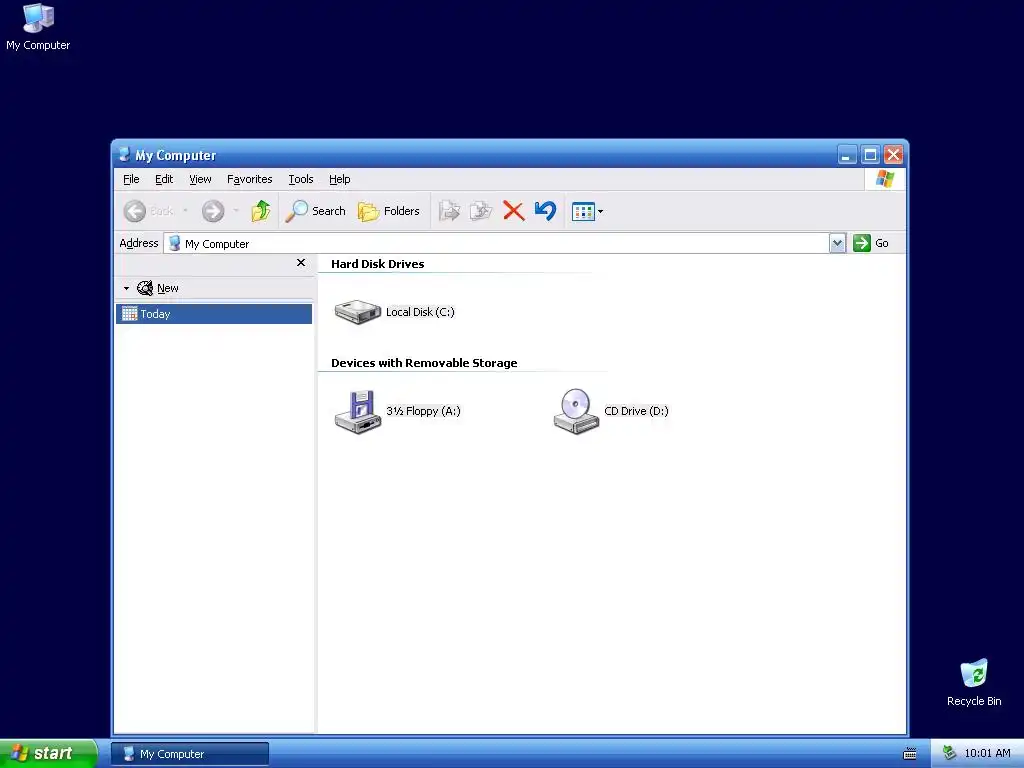Click My Computer taskbar button
Viewport: 1024px width, 768px height.
click(190, 754)
